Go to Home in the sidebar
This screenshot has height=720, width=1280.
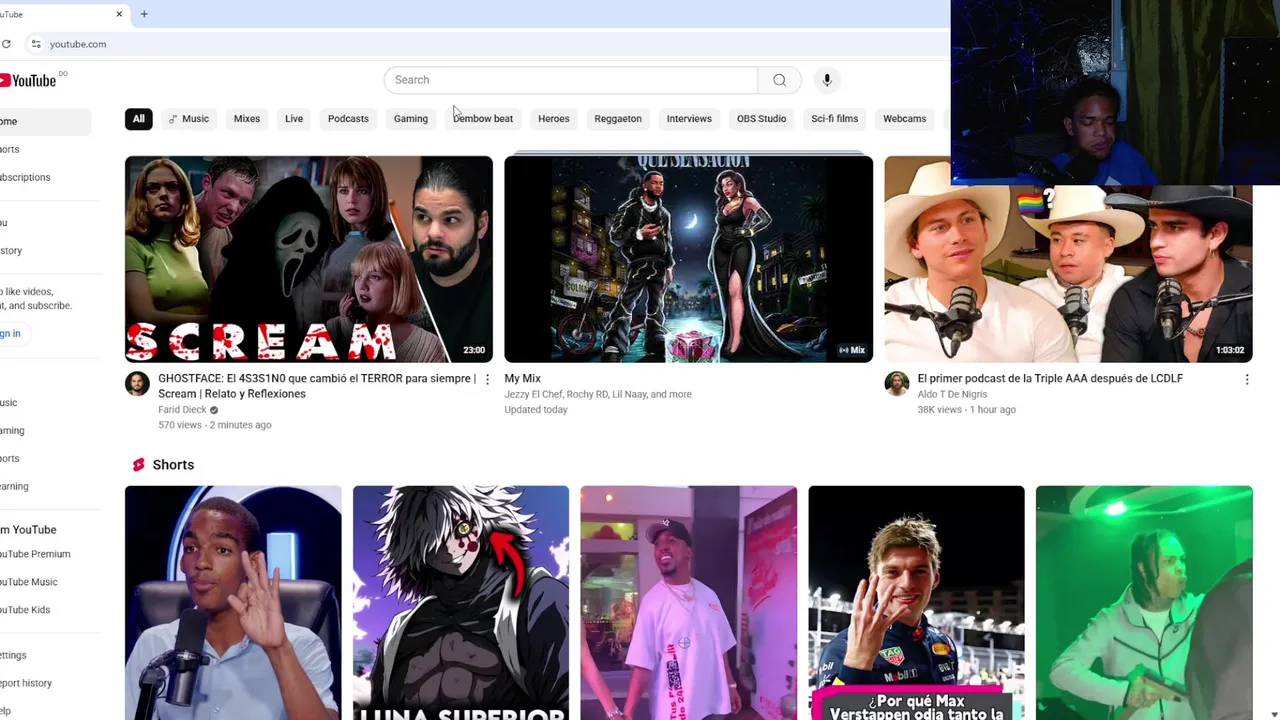[45, 122]
